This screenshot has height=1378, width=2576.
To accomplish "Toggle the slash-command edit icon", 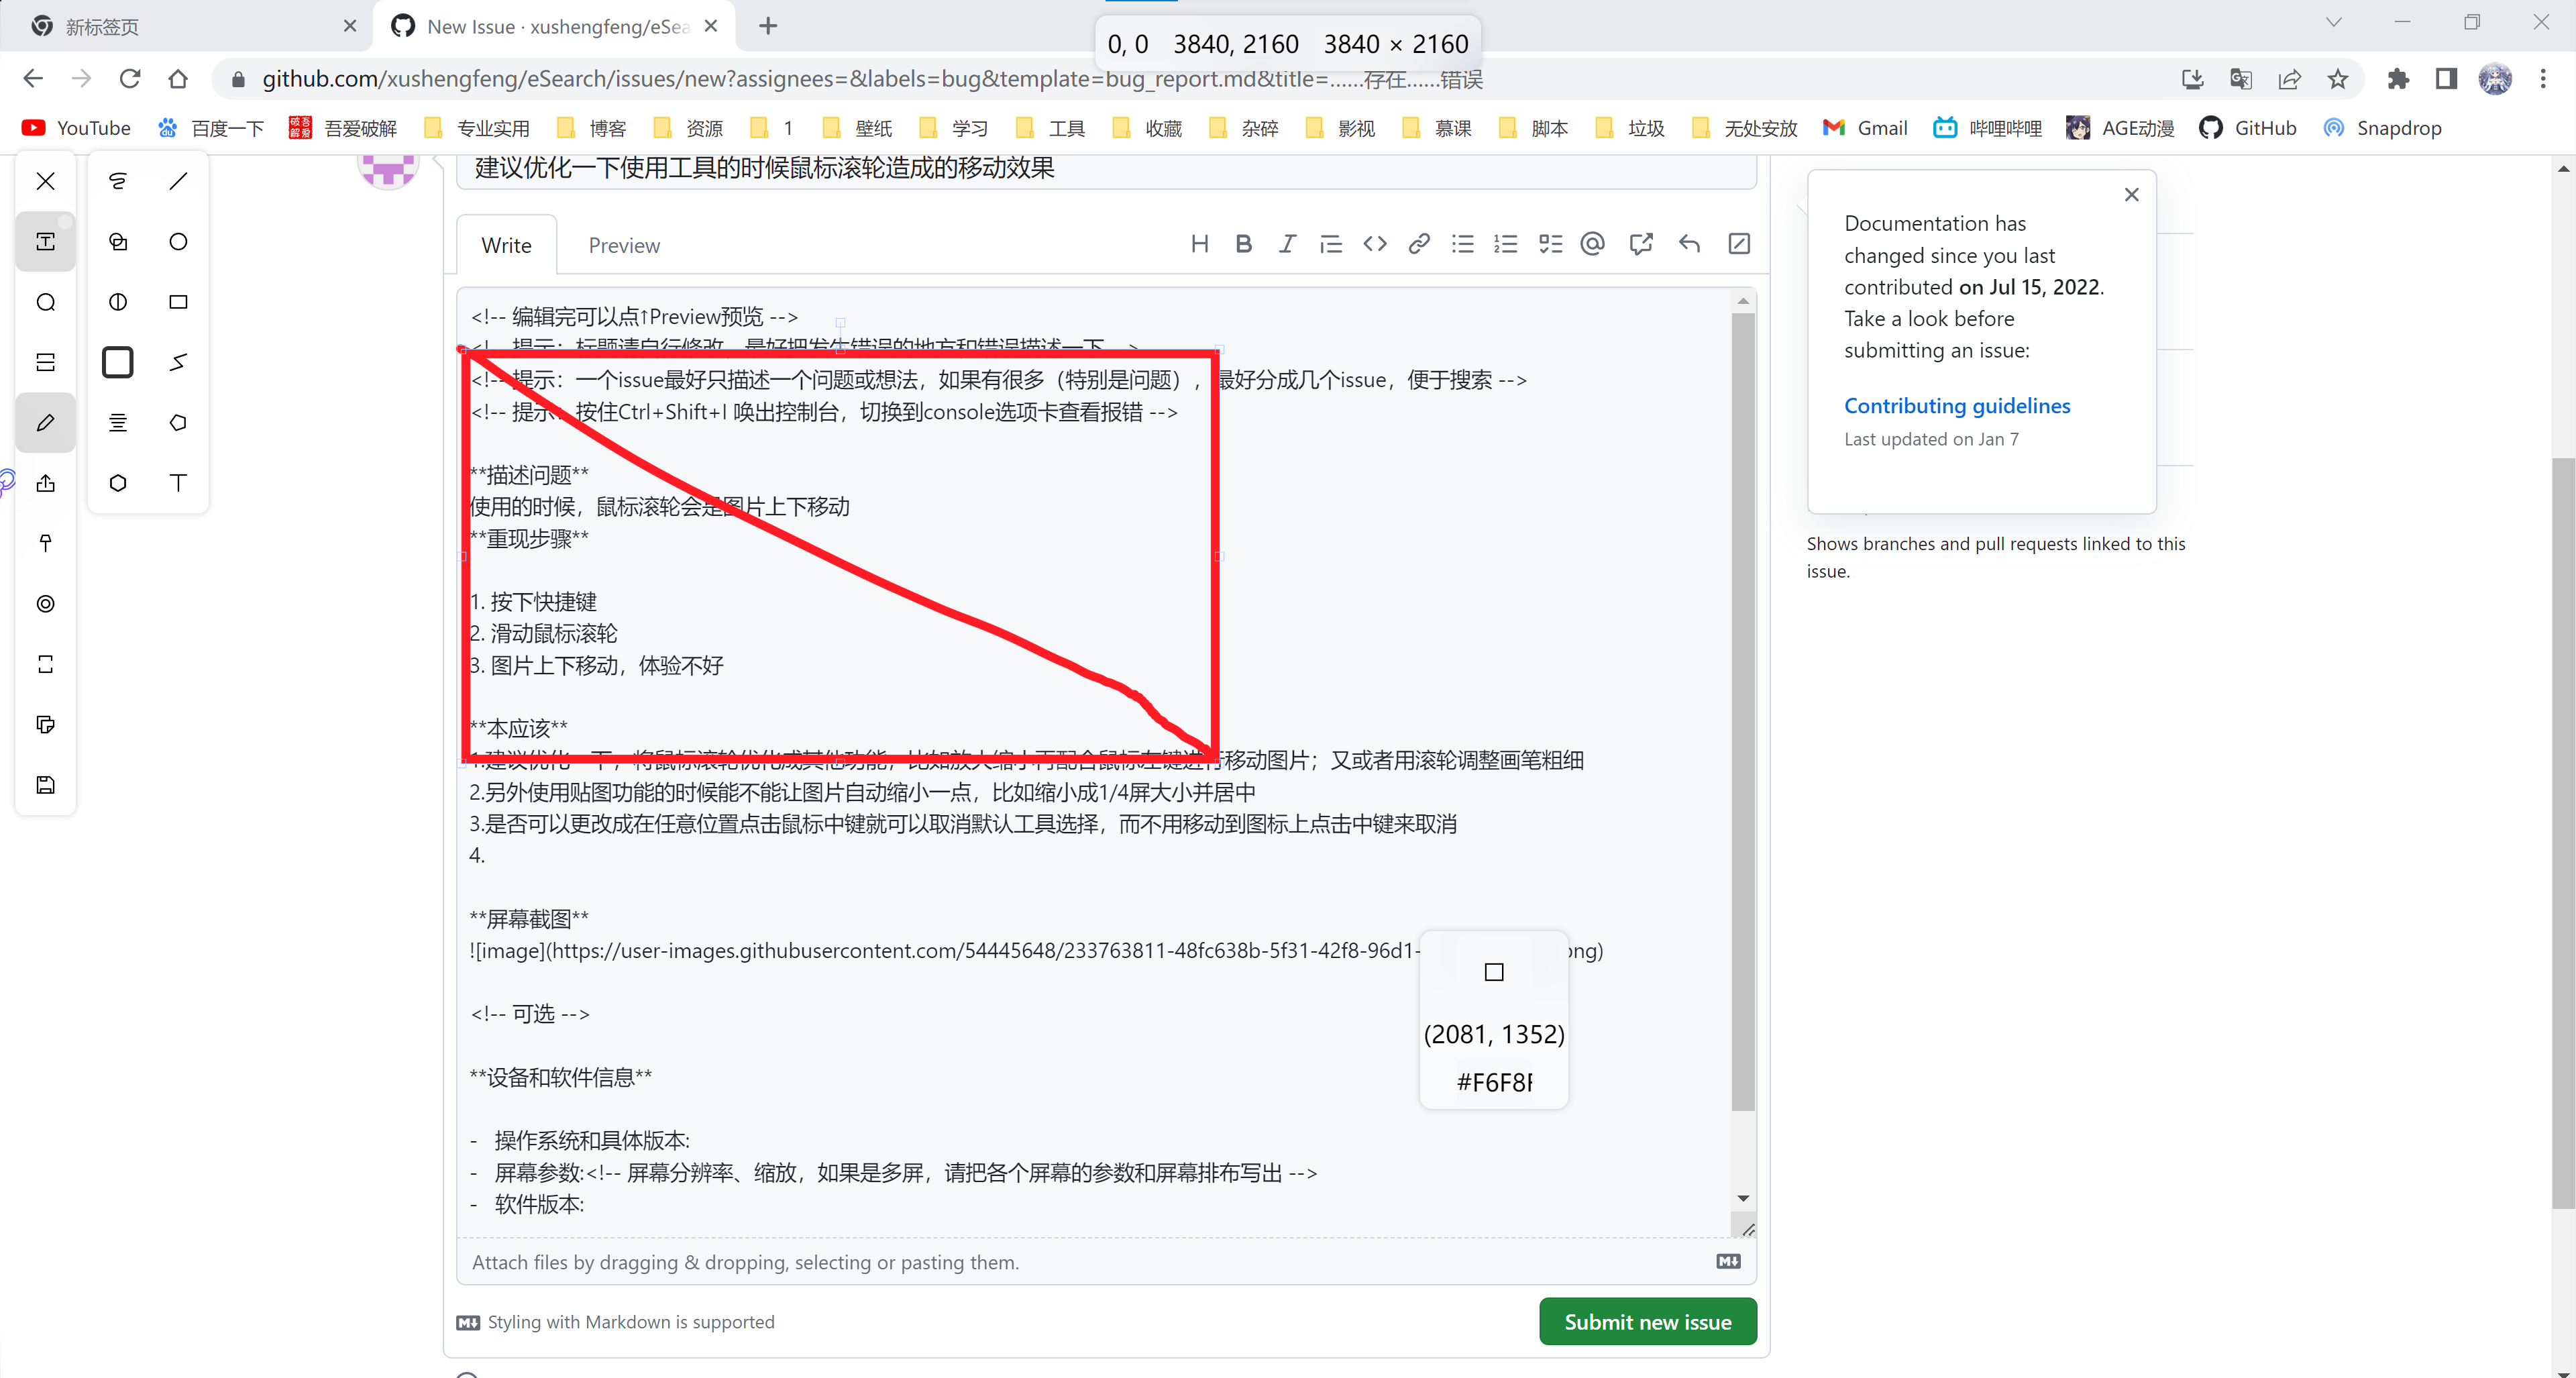I will click(x=1739, y=244).
